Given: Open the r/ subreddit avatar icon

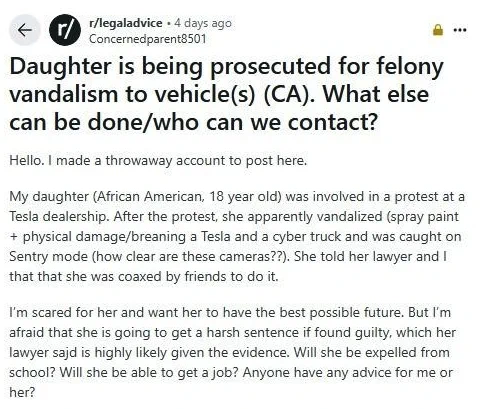Looking at the screenshot, I should 65,30.
